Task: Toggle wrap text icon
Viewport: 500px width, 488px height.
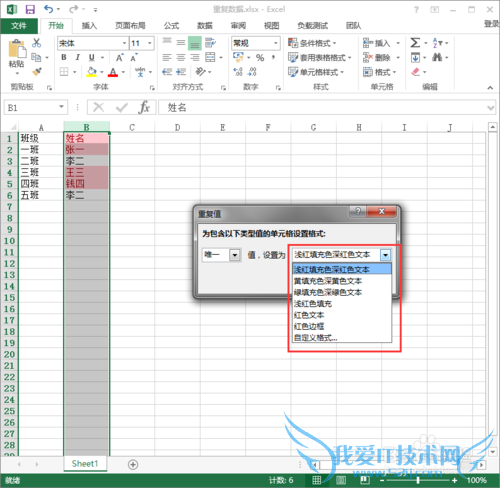Action: [x=210, y=42]
